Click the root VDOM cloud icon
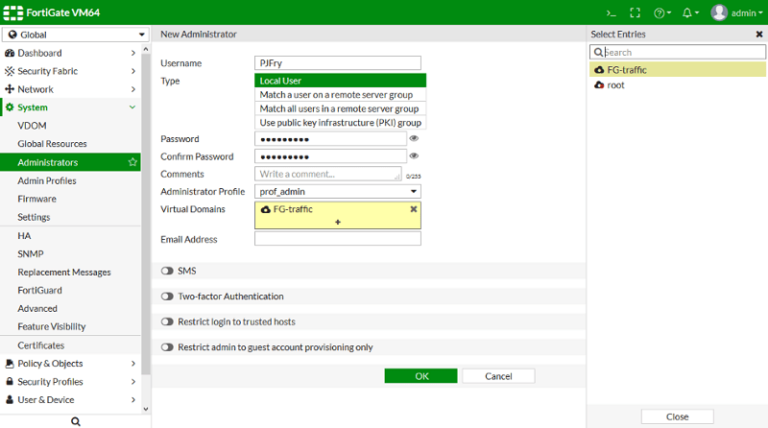This screenshot has width=768, height=428. click(599, 85)
